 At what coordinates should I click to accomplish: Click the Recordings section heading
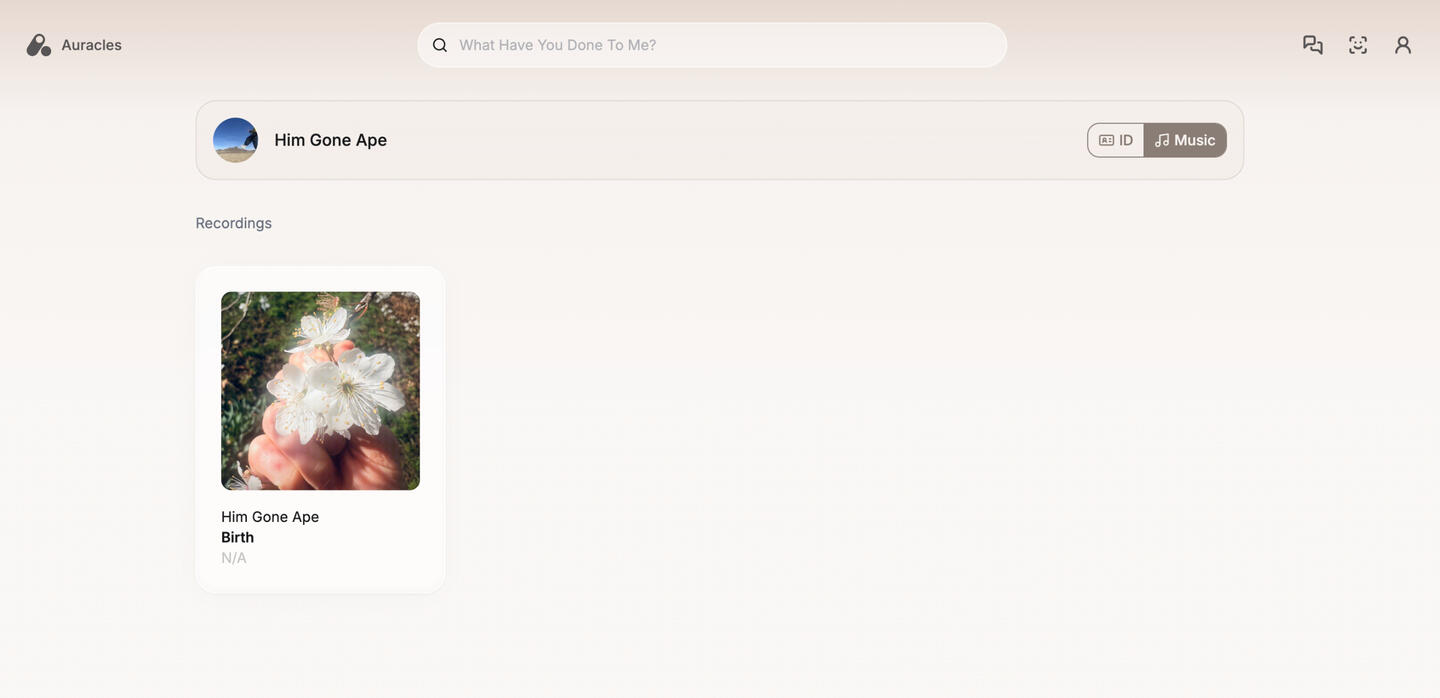pyautogui.click(x=234, y=223)
